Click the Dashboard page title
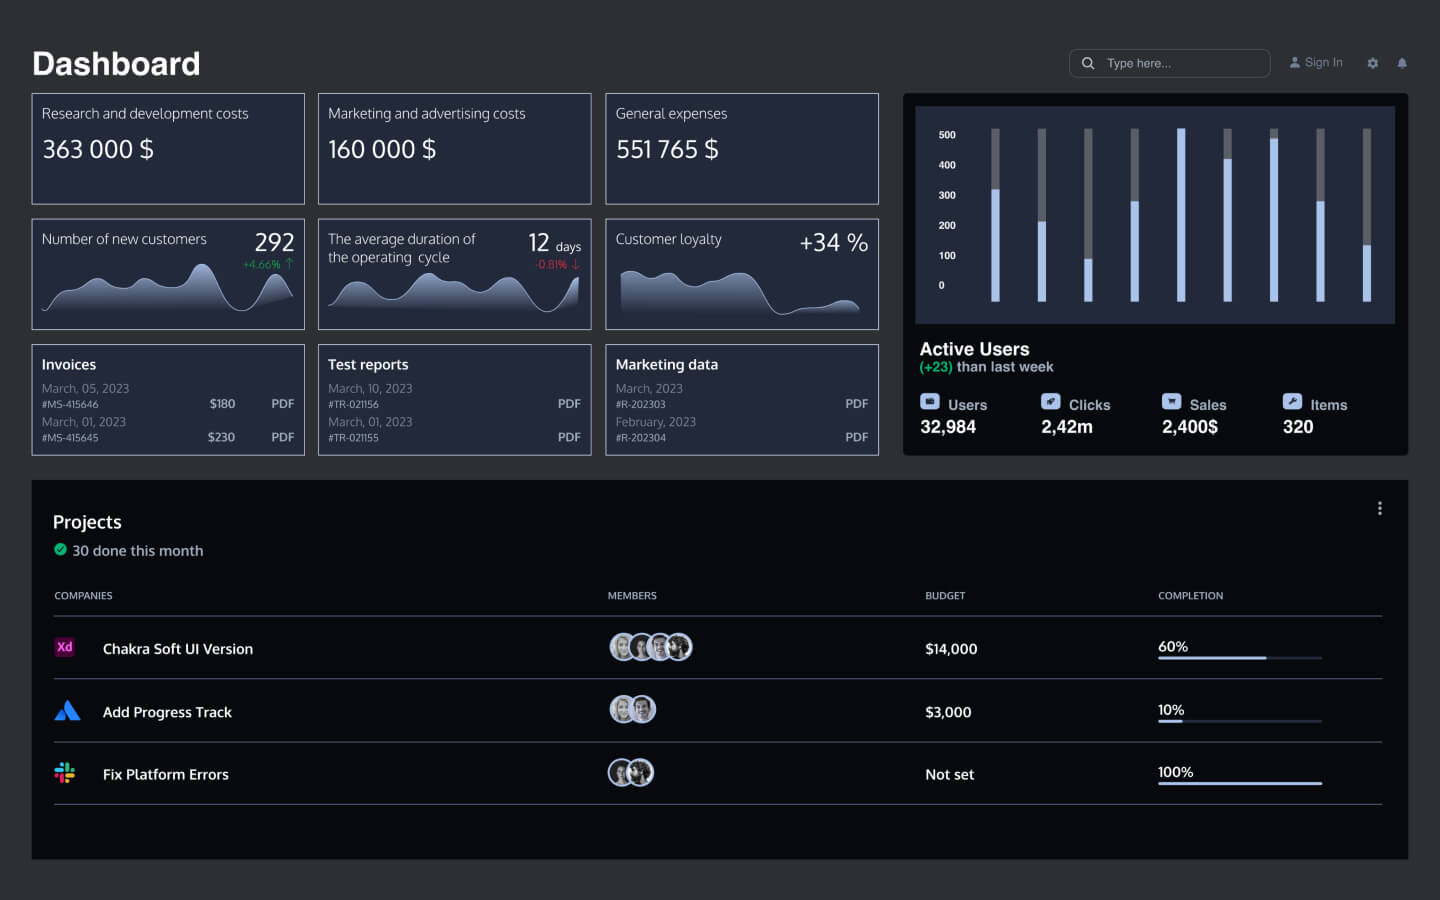This screenshot has width=1440, height=900. 116,64
